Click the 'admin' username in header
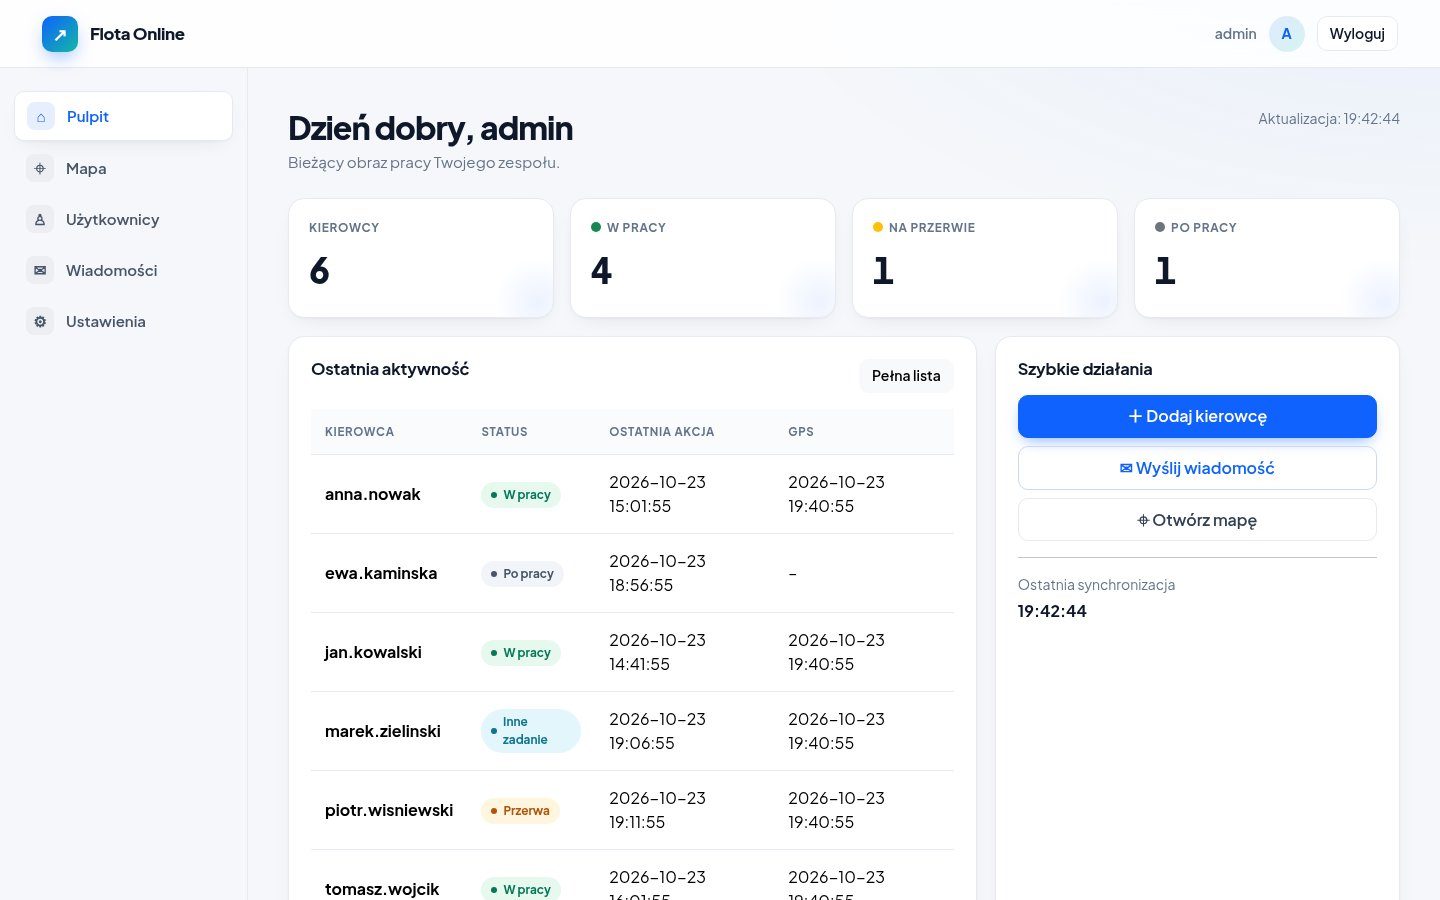 (x=1235, y=34)
